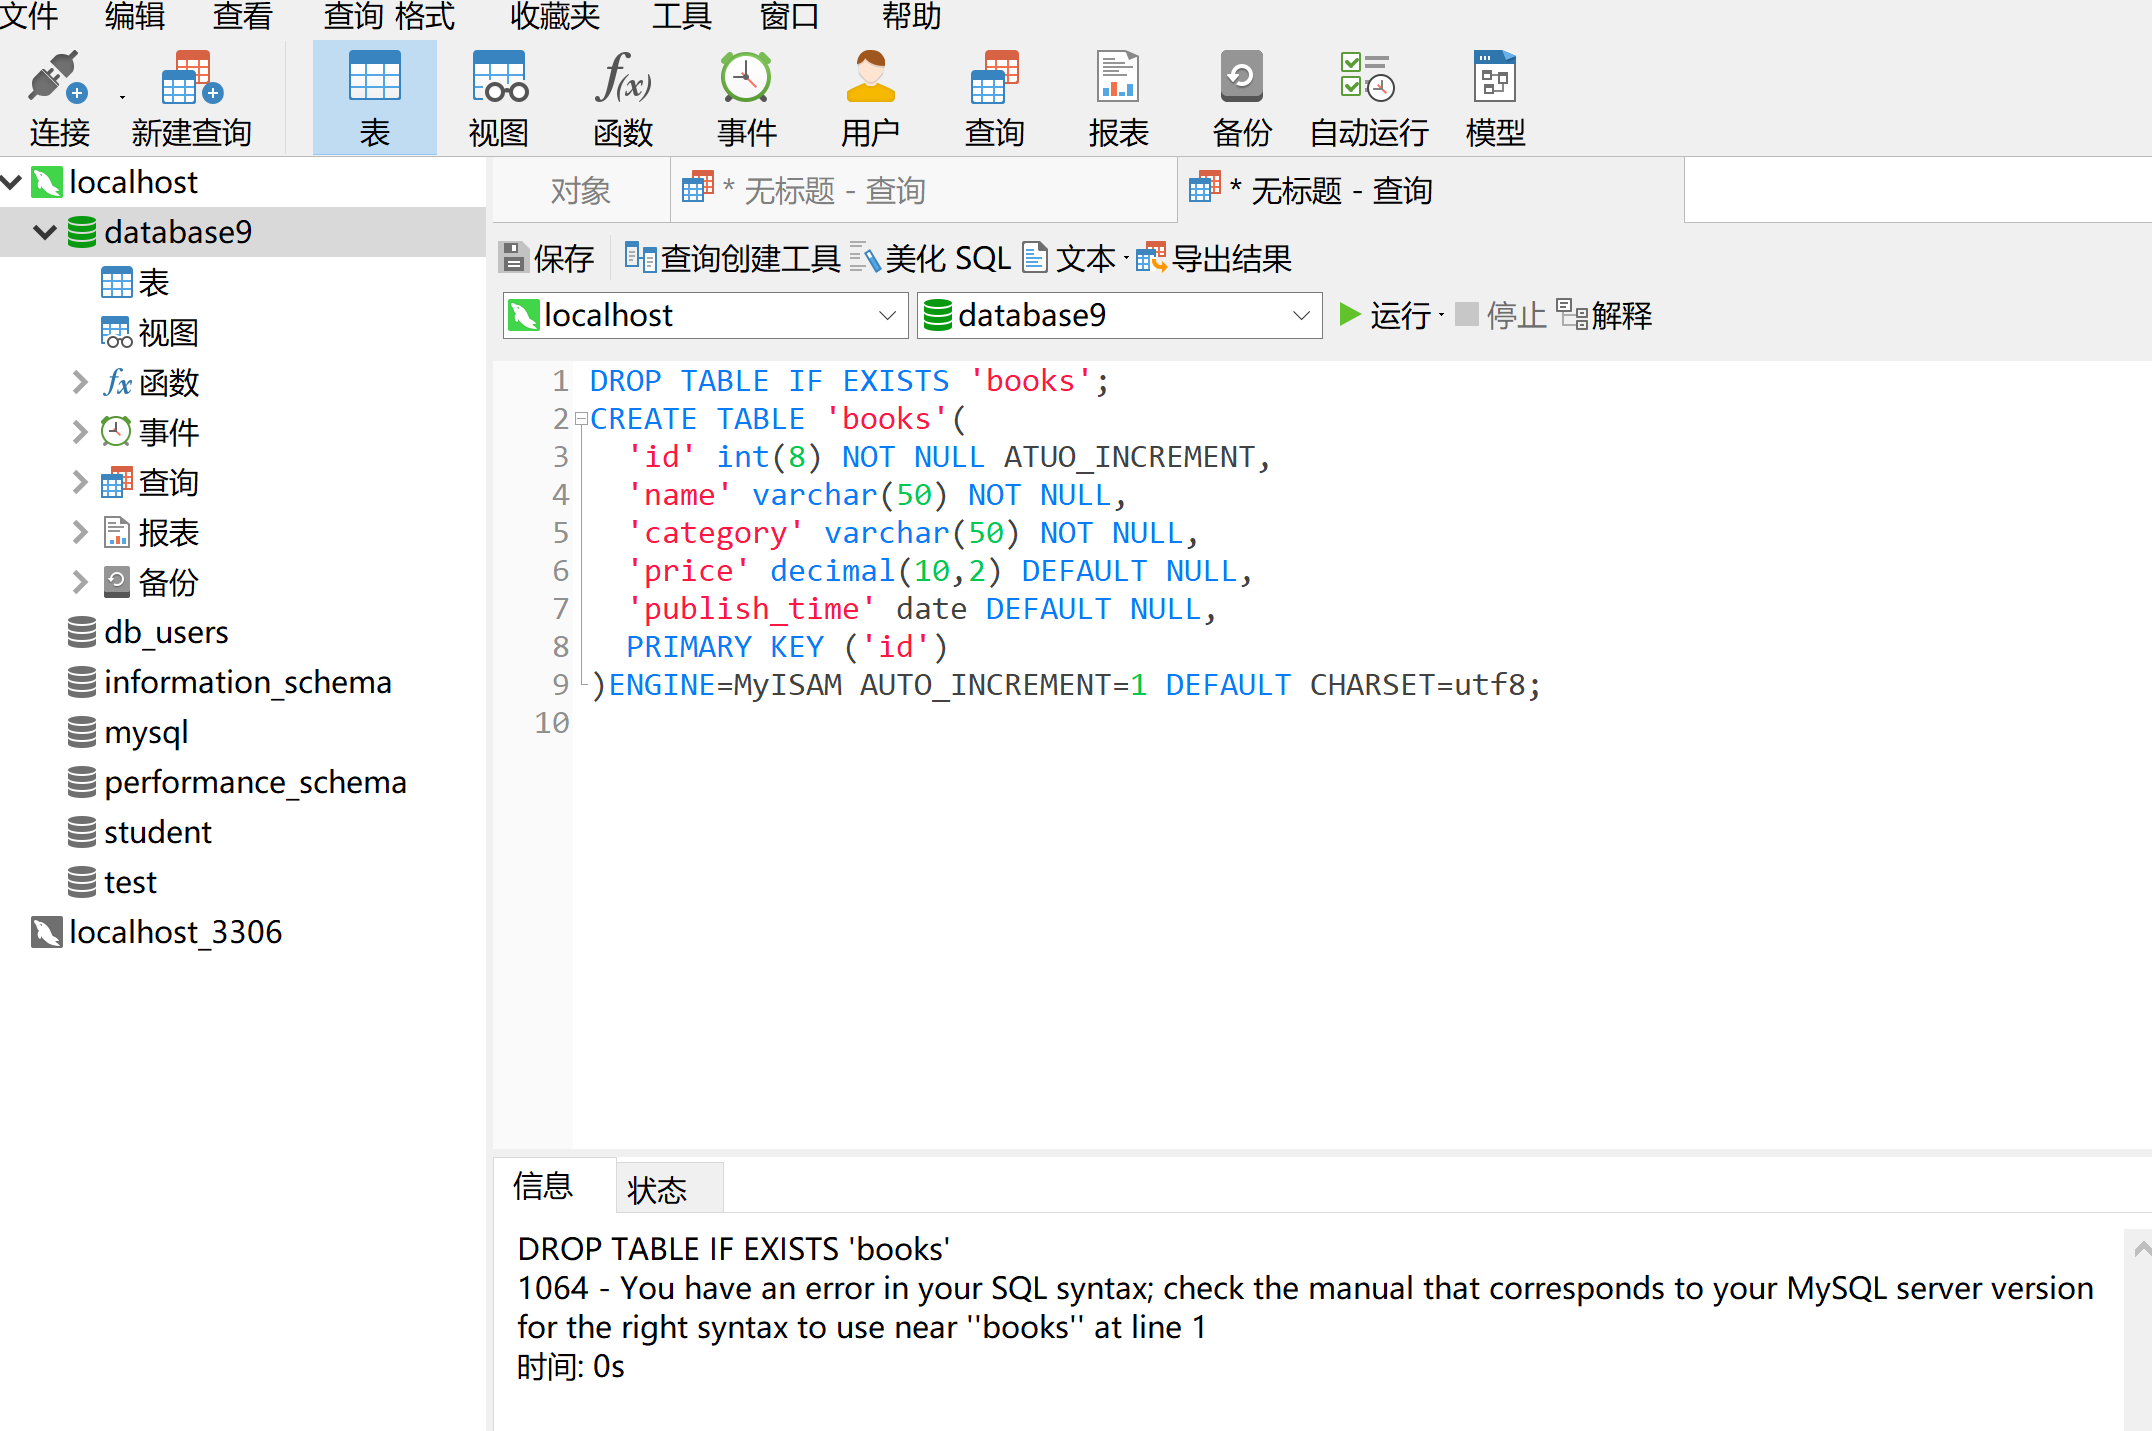The height and width of the screenshot is (1431, 2152).
Task: Select the db_users database
Action: [148, 632]
